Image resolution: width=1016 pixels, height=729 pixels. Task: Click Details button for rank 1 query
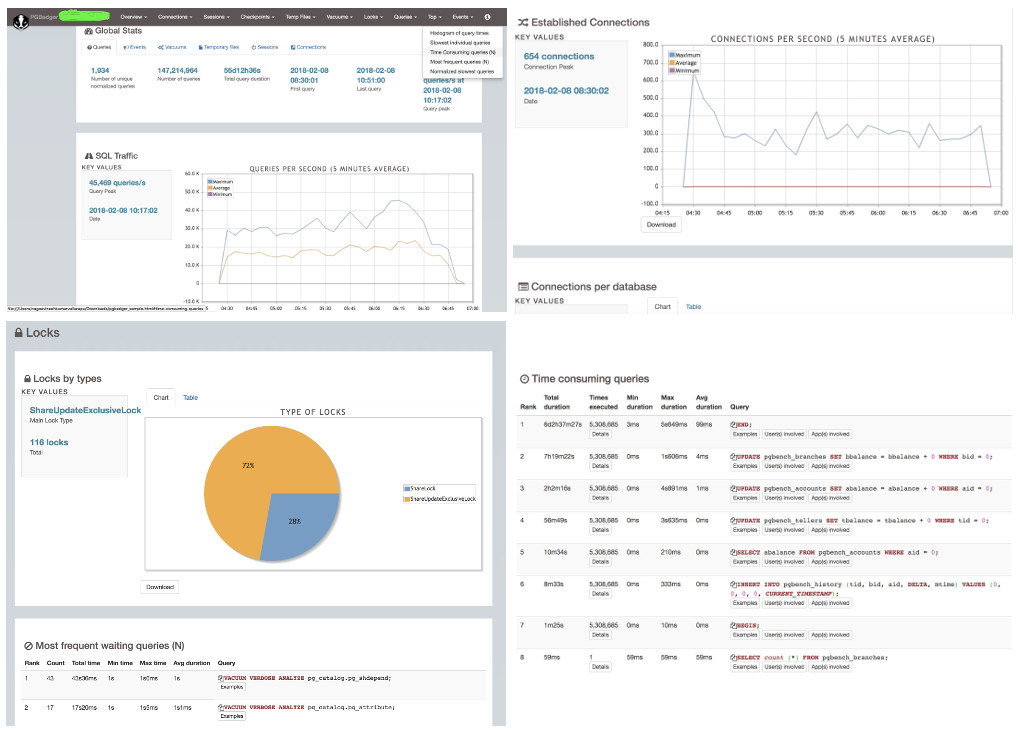pos(600,435)
